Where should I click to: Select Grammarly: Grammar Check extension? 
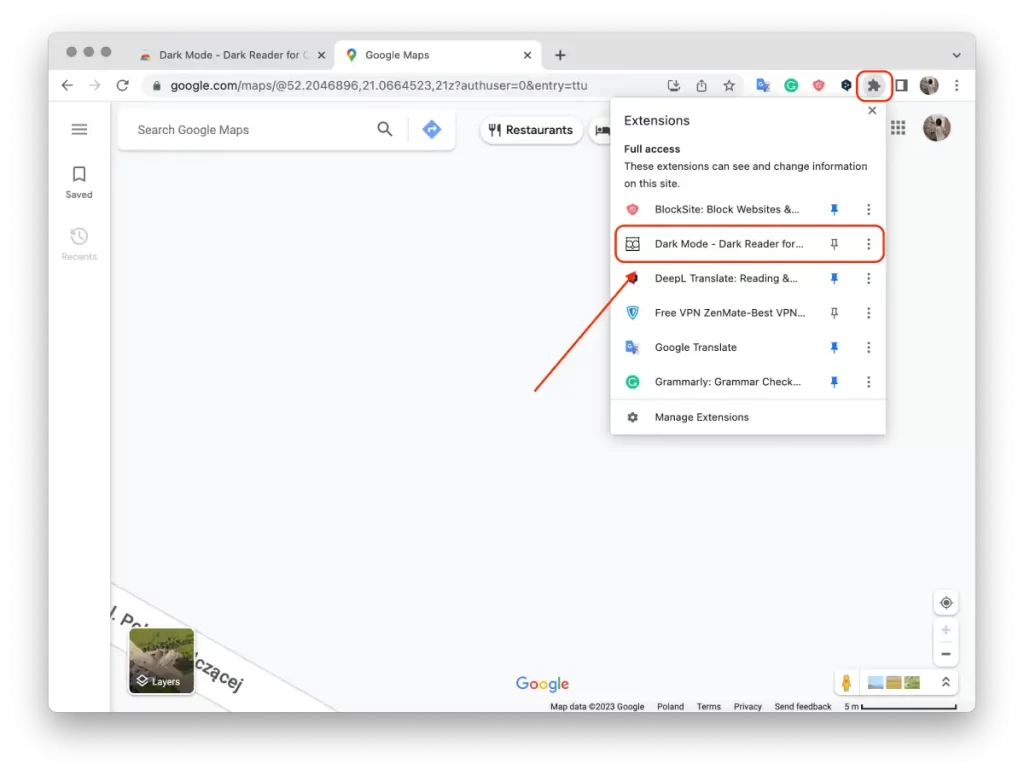point(728,382)
